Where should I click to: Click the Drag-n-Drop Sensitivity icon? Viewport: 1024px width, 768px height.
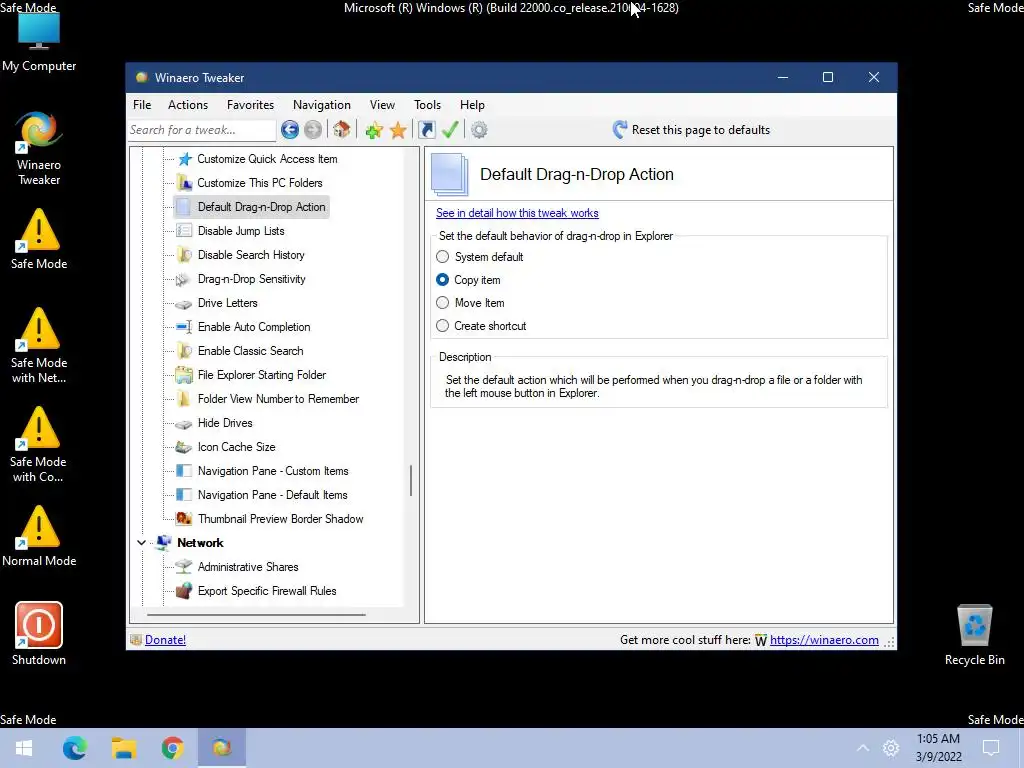click(x=183, y=280)
